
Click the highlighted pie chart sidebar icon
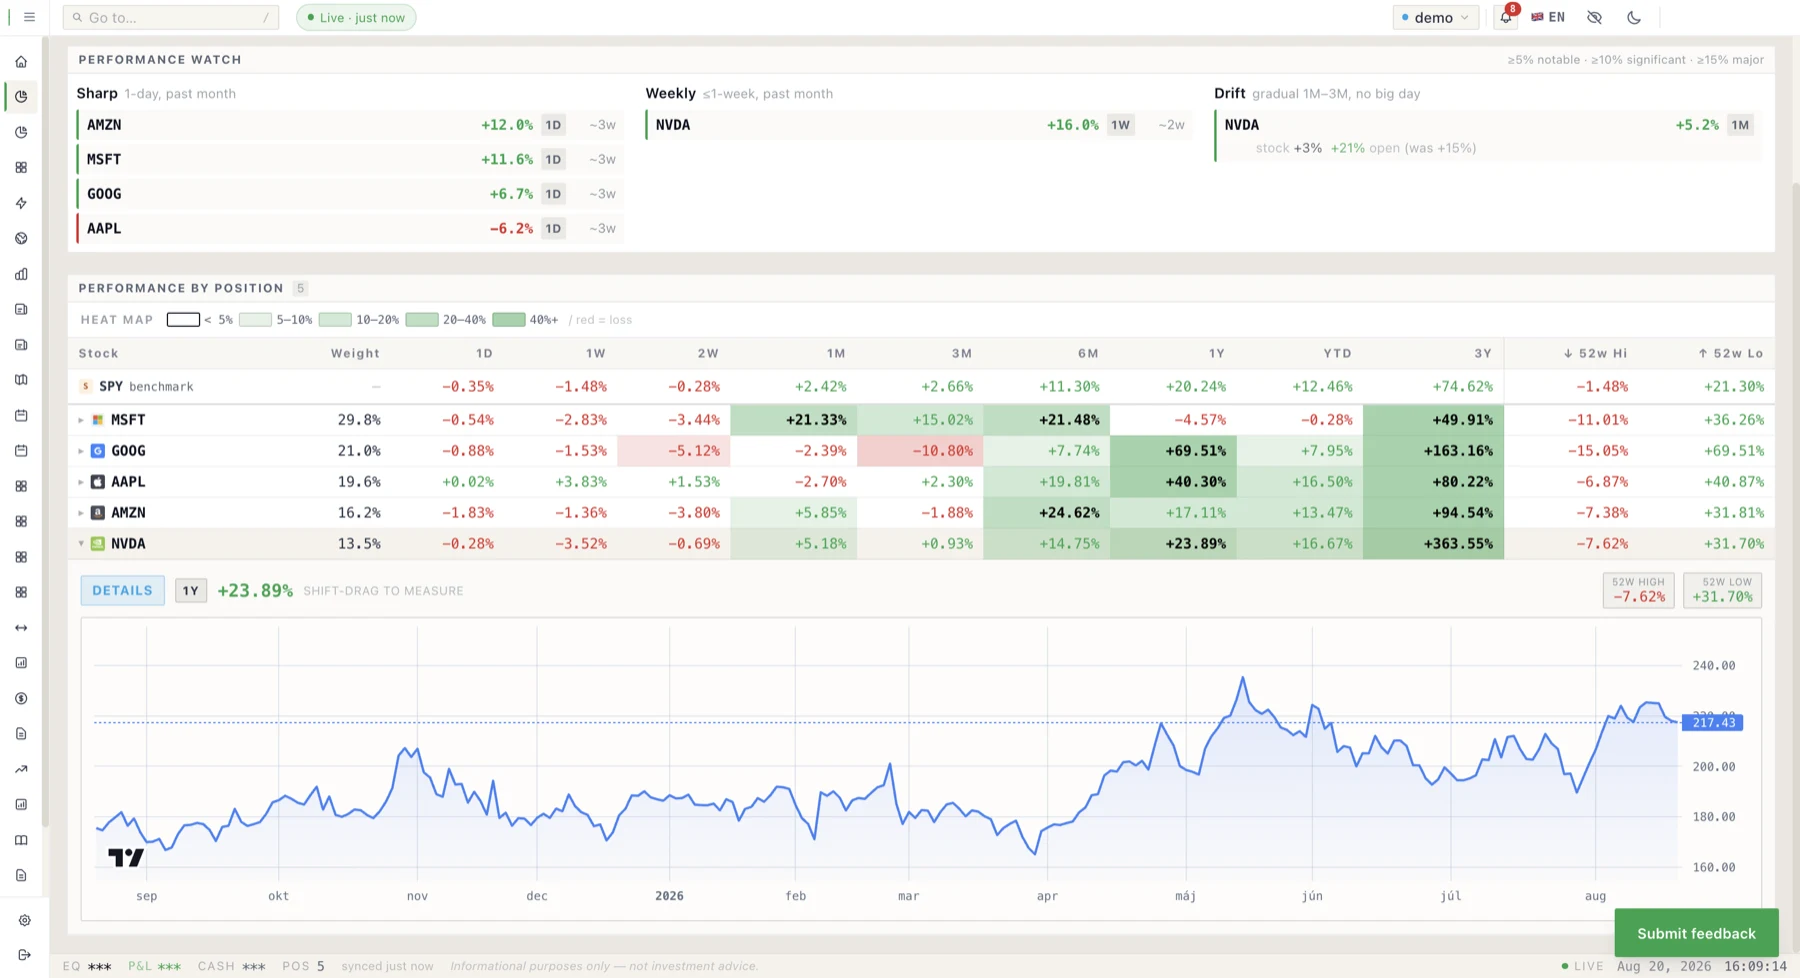coord(21,97)
